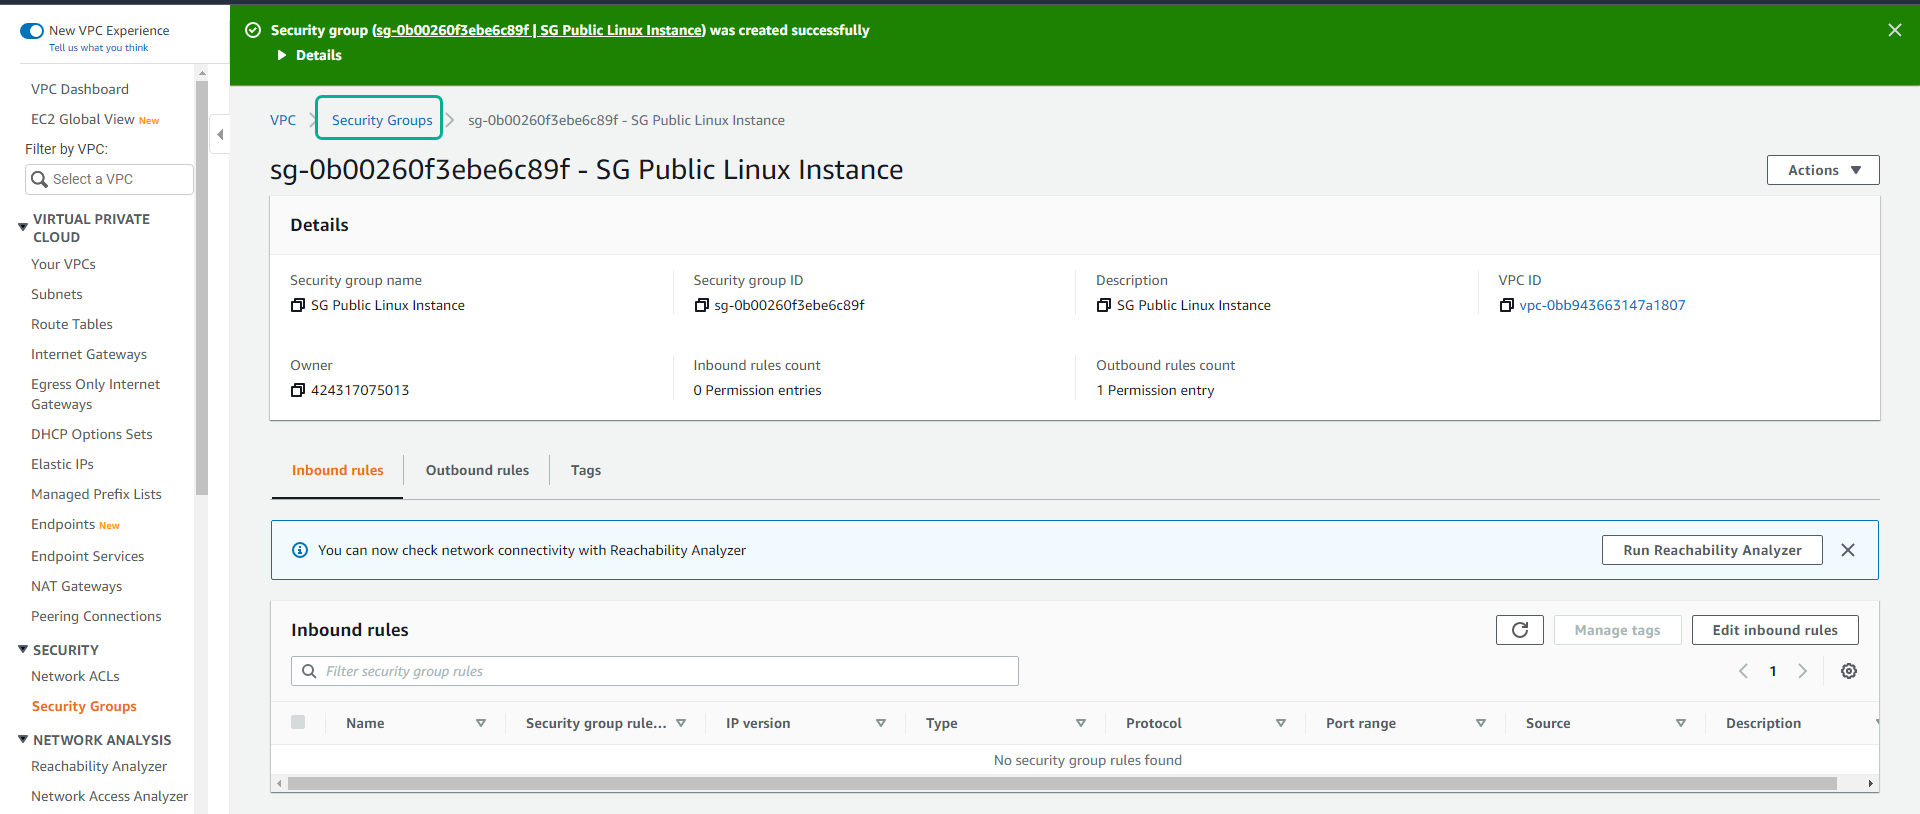Copy the security group name value
The width and height of the screenshot is (1920, 814).
point(297,305)
